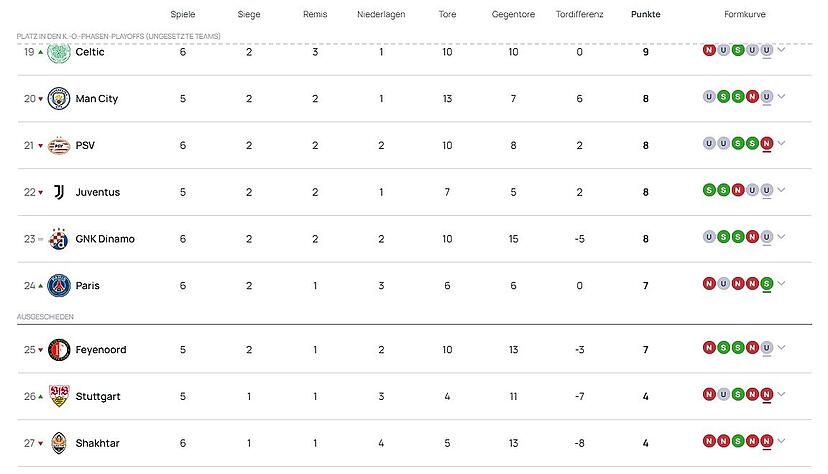Screen dimensions: 828x474
Task: Sort table by Punkte column header
Action: (x=645, y=14)
